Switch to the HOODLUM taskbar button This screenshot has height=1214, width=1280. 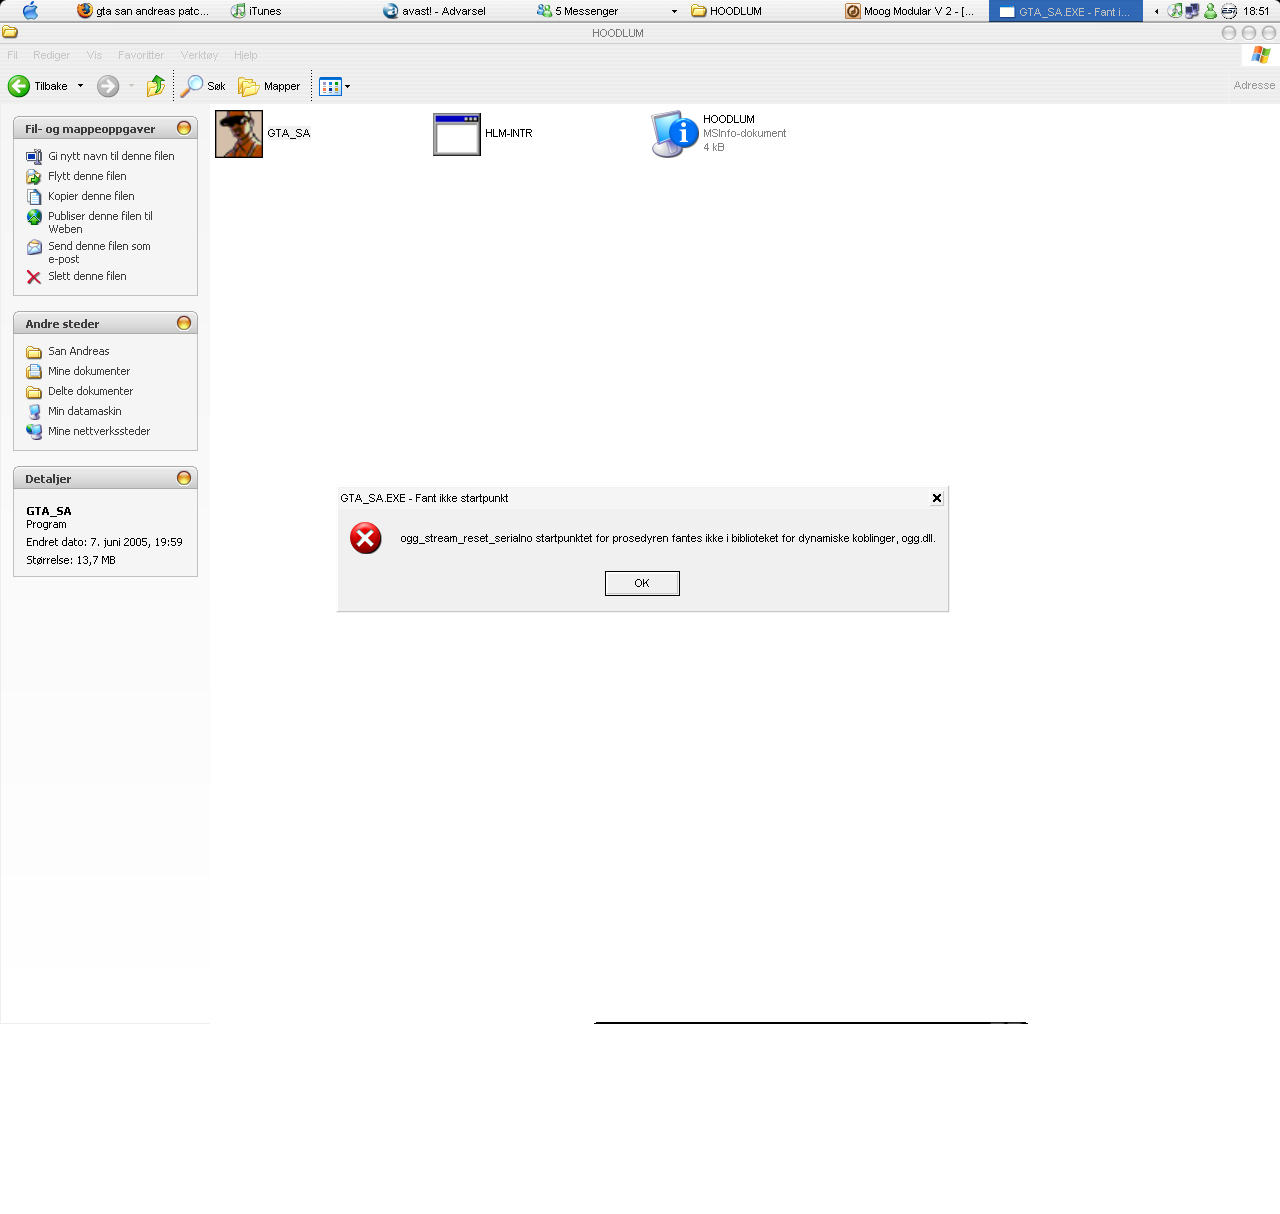point(727,11)
